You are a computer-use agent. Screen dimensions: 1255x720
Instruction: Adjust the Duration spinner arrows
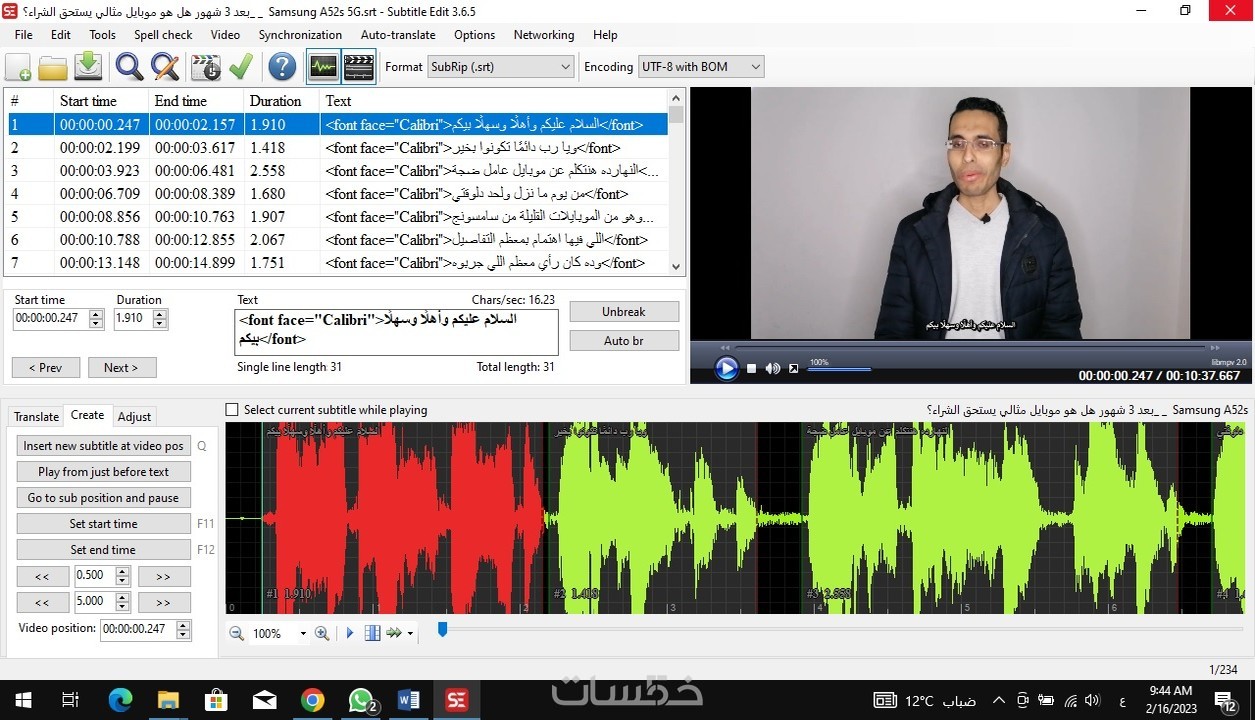tap(160, 319)
